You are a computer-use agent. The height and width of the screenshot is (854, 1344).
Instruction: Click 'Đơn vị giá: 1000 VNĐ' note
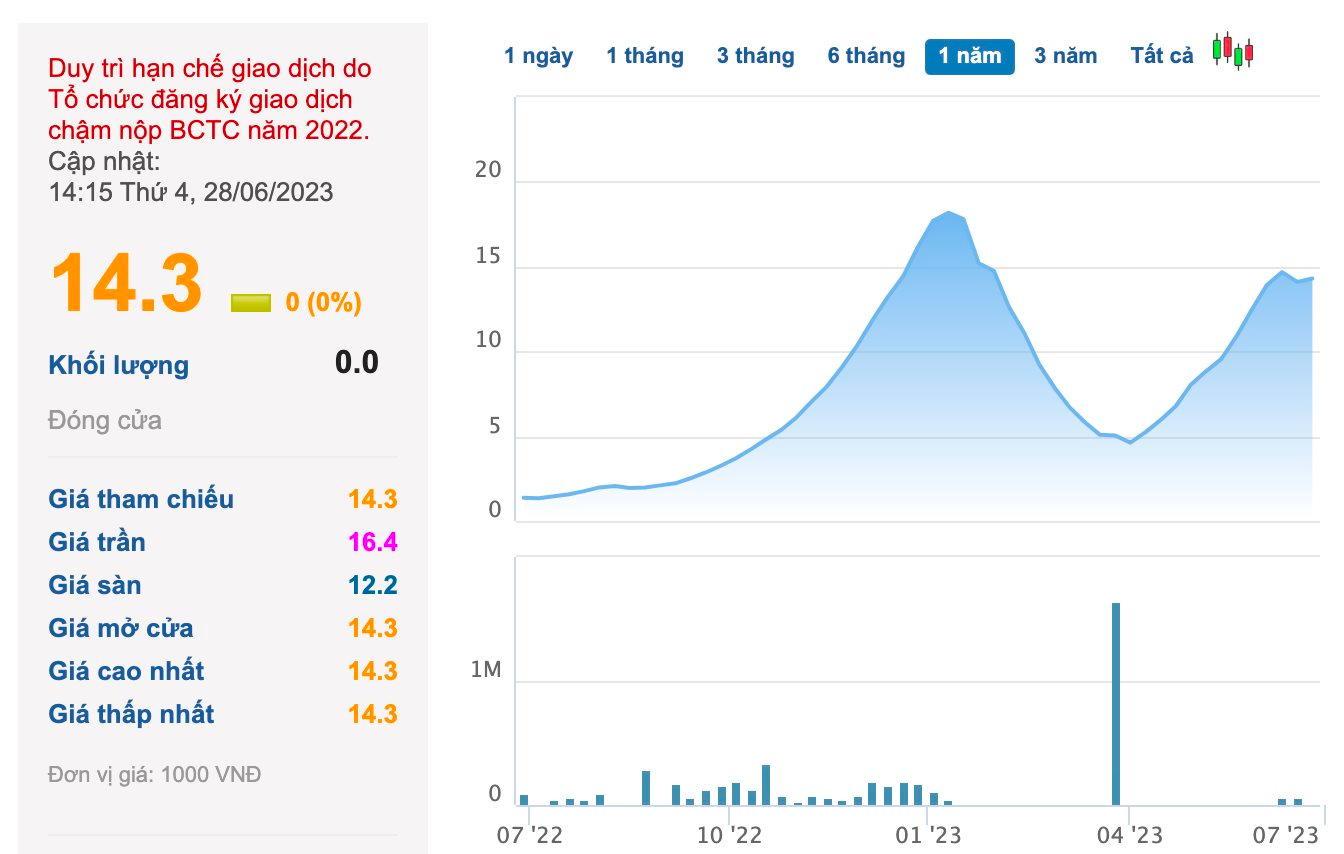tap(154, 774)
